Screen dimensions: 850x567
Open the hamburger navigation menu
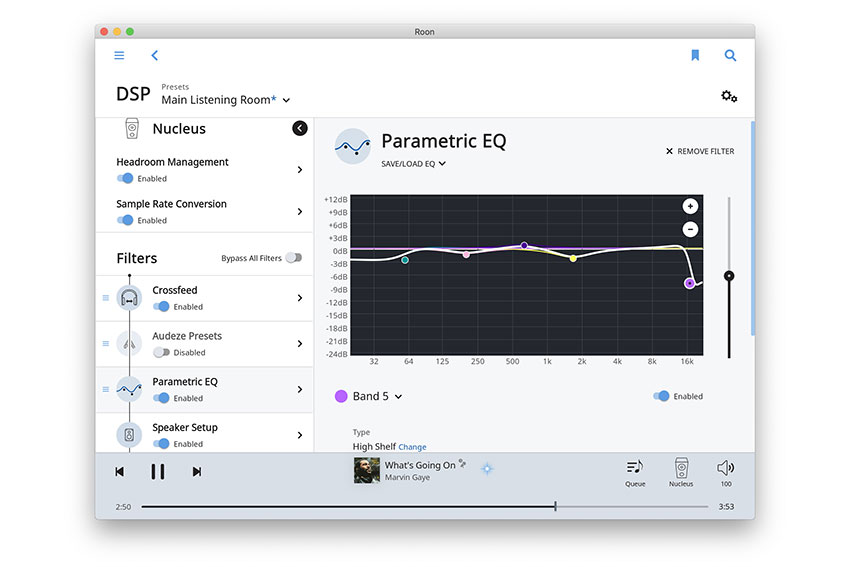pos(119,56)
